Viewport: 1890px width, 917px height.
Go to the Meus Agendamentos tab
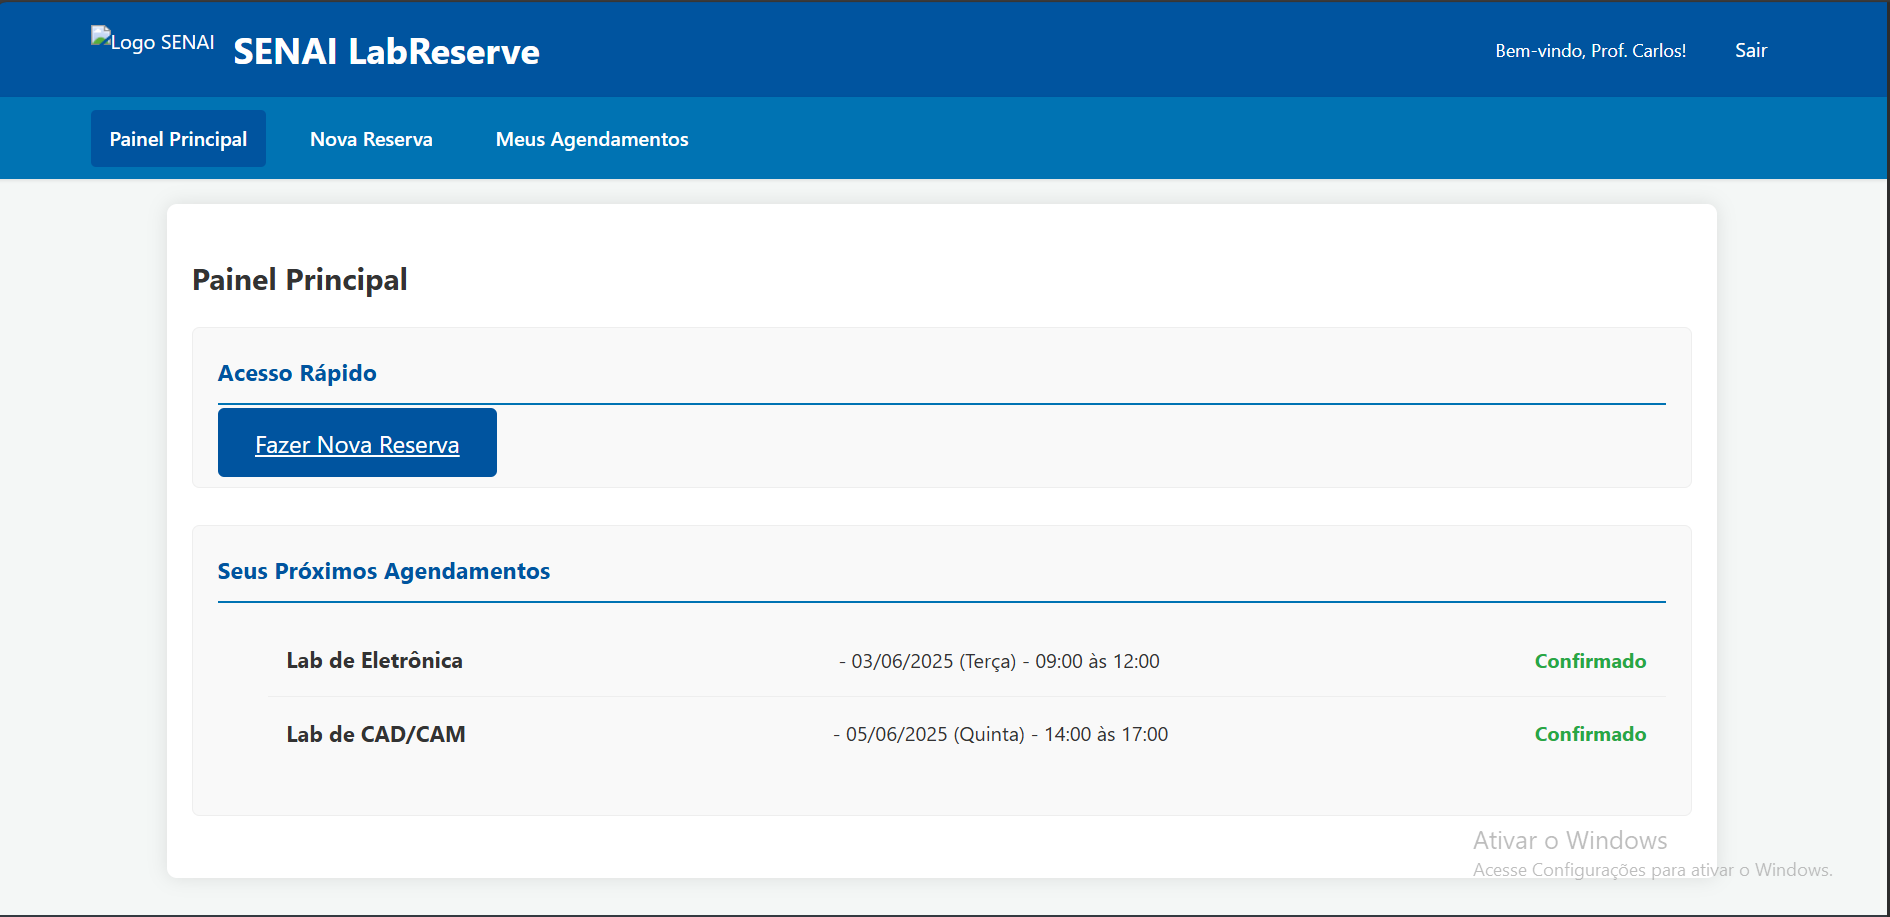[x=592, y=139]
